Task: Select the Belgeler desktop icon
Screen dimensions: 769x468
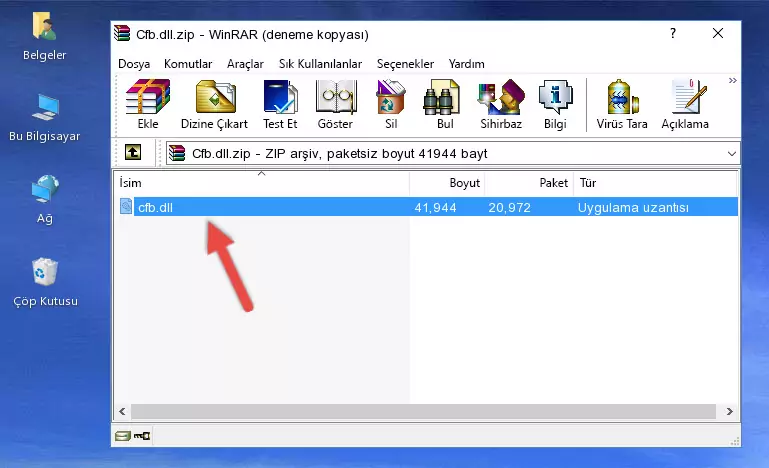Action: click(x=45, y=37)
